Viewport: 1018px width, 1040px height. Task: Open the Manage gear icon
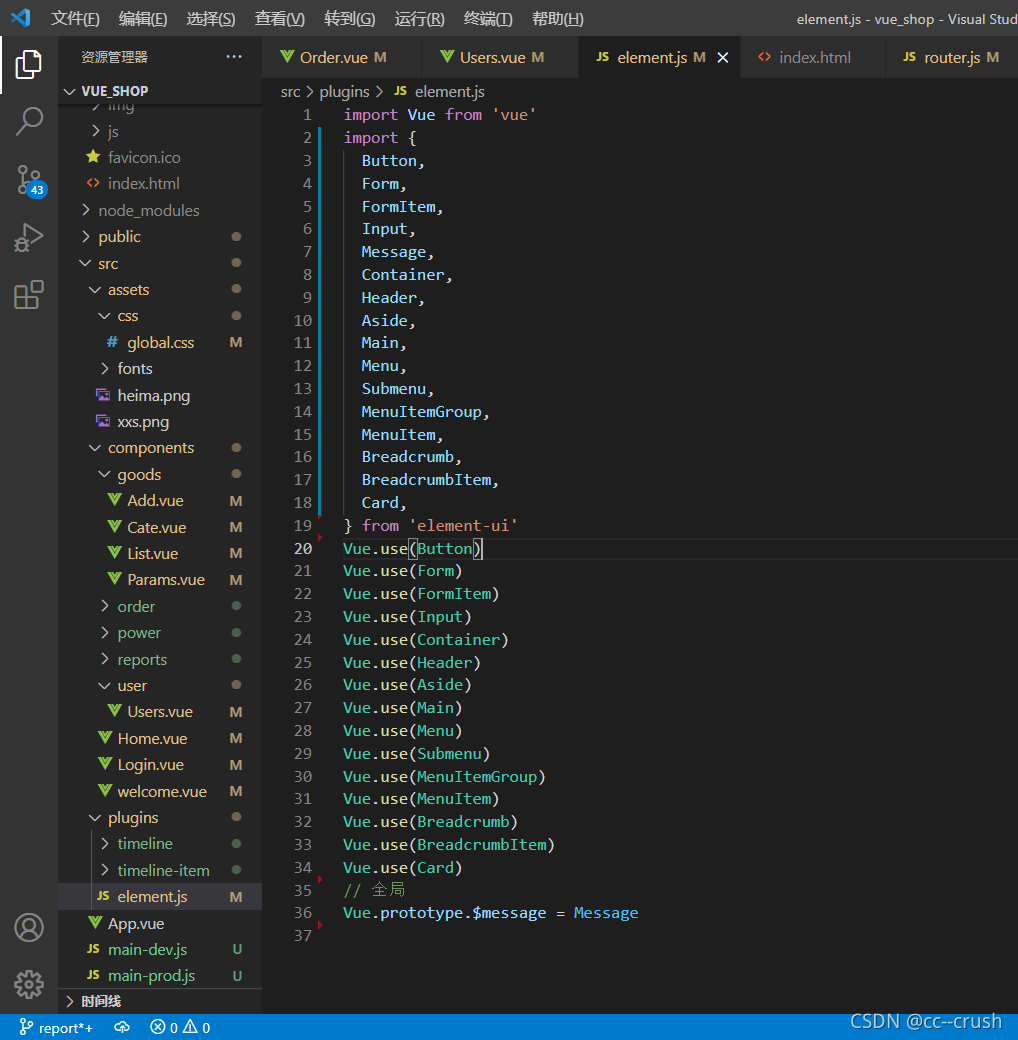point(29,984)
